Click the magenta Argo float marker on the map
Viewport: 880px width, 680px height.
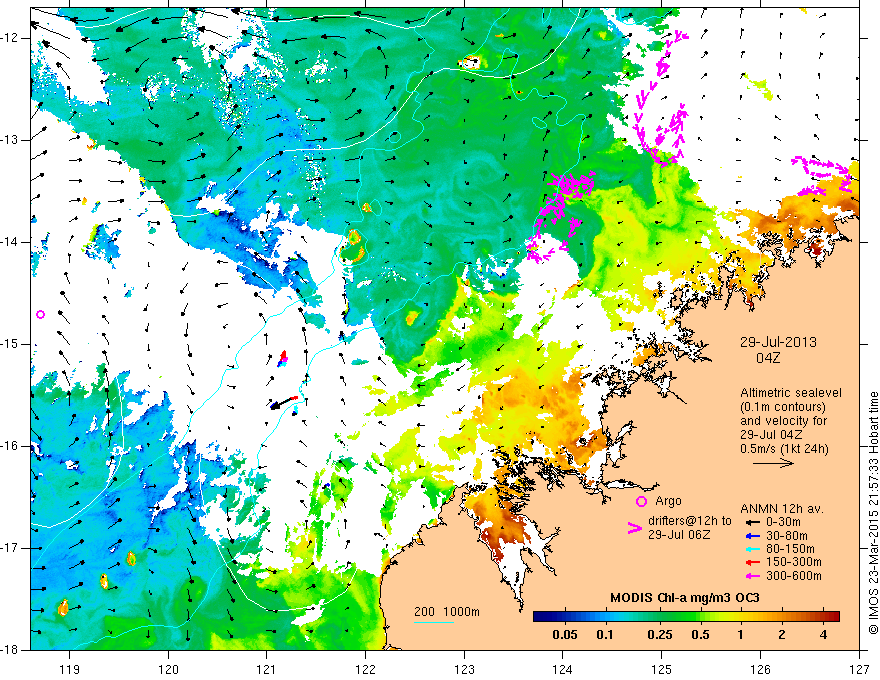(x=40, y=315)
